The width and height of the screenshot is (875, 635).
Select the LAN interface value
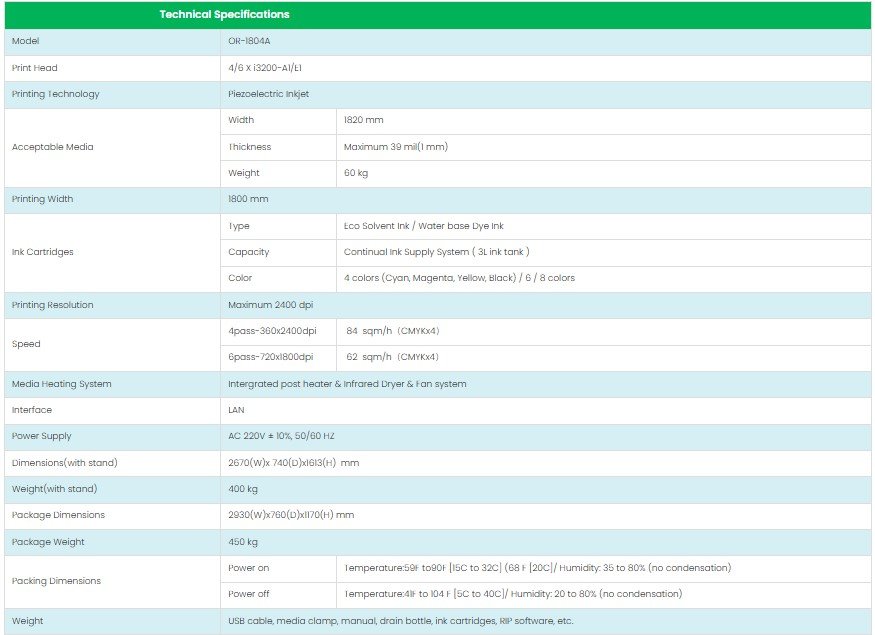(237, 410)
